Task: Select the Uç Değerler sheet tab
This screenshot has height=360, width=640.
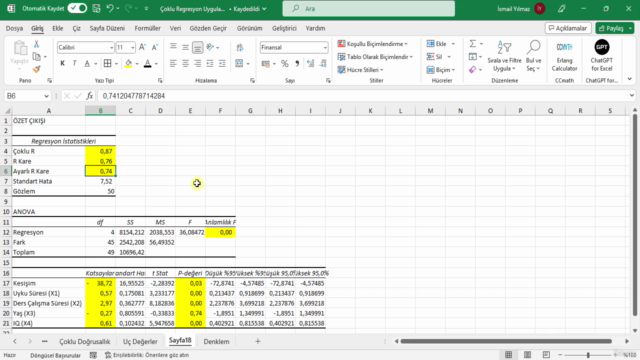Action: click(x=140, y=341)
